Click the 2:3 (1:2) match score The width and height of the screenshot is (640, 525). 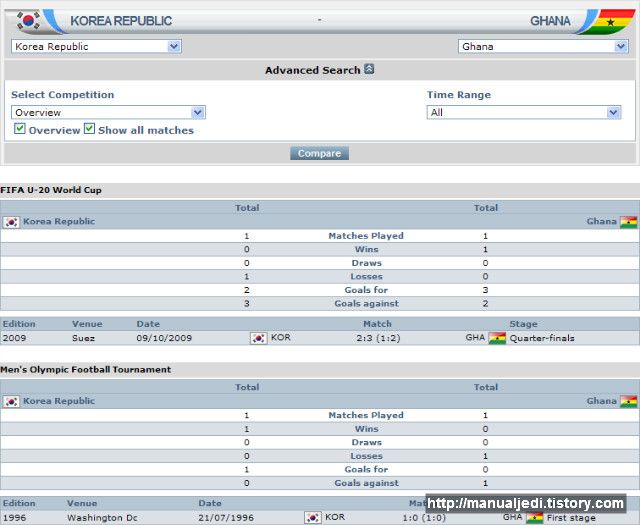[x=378, y=338]
